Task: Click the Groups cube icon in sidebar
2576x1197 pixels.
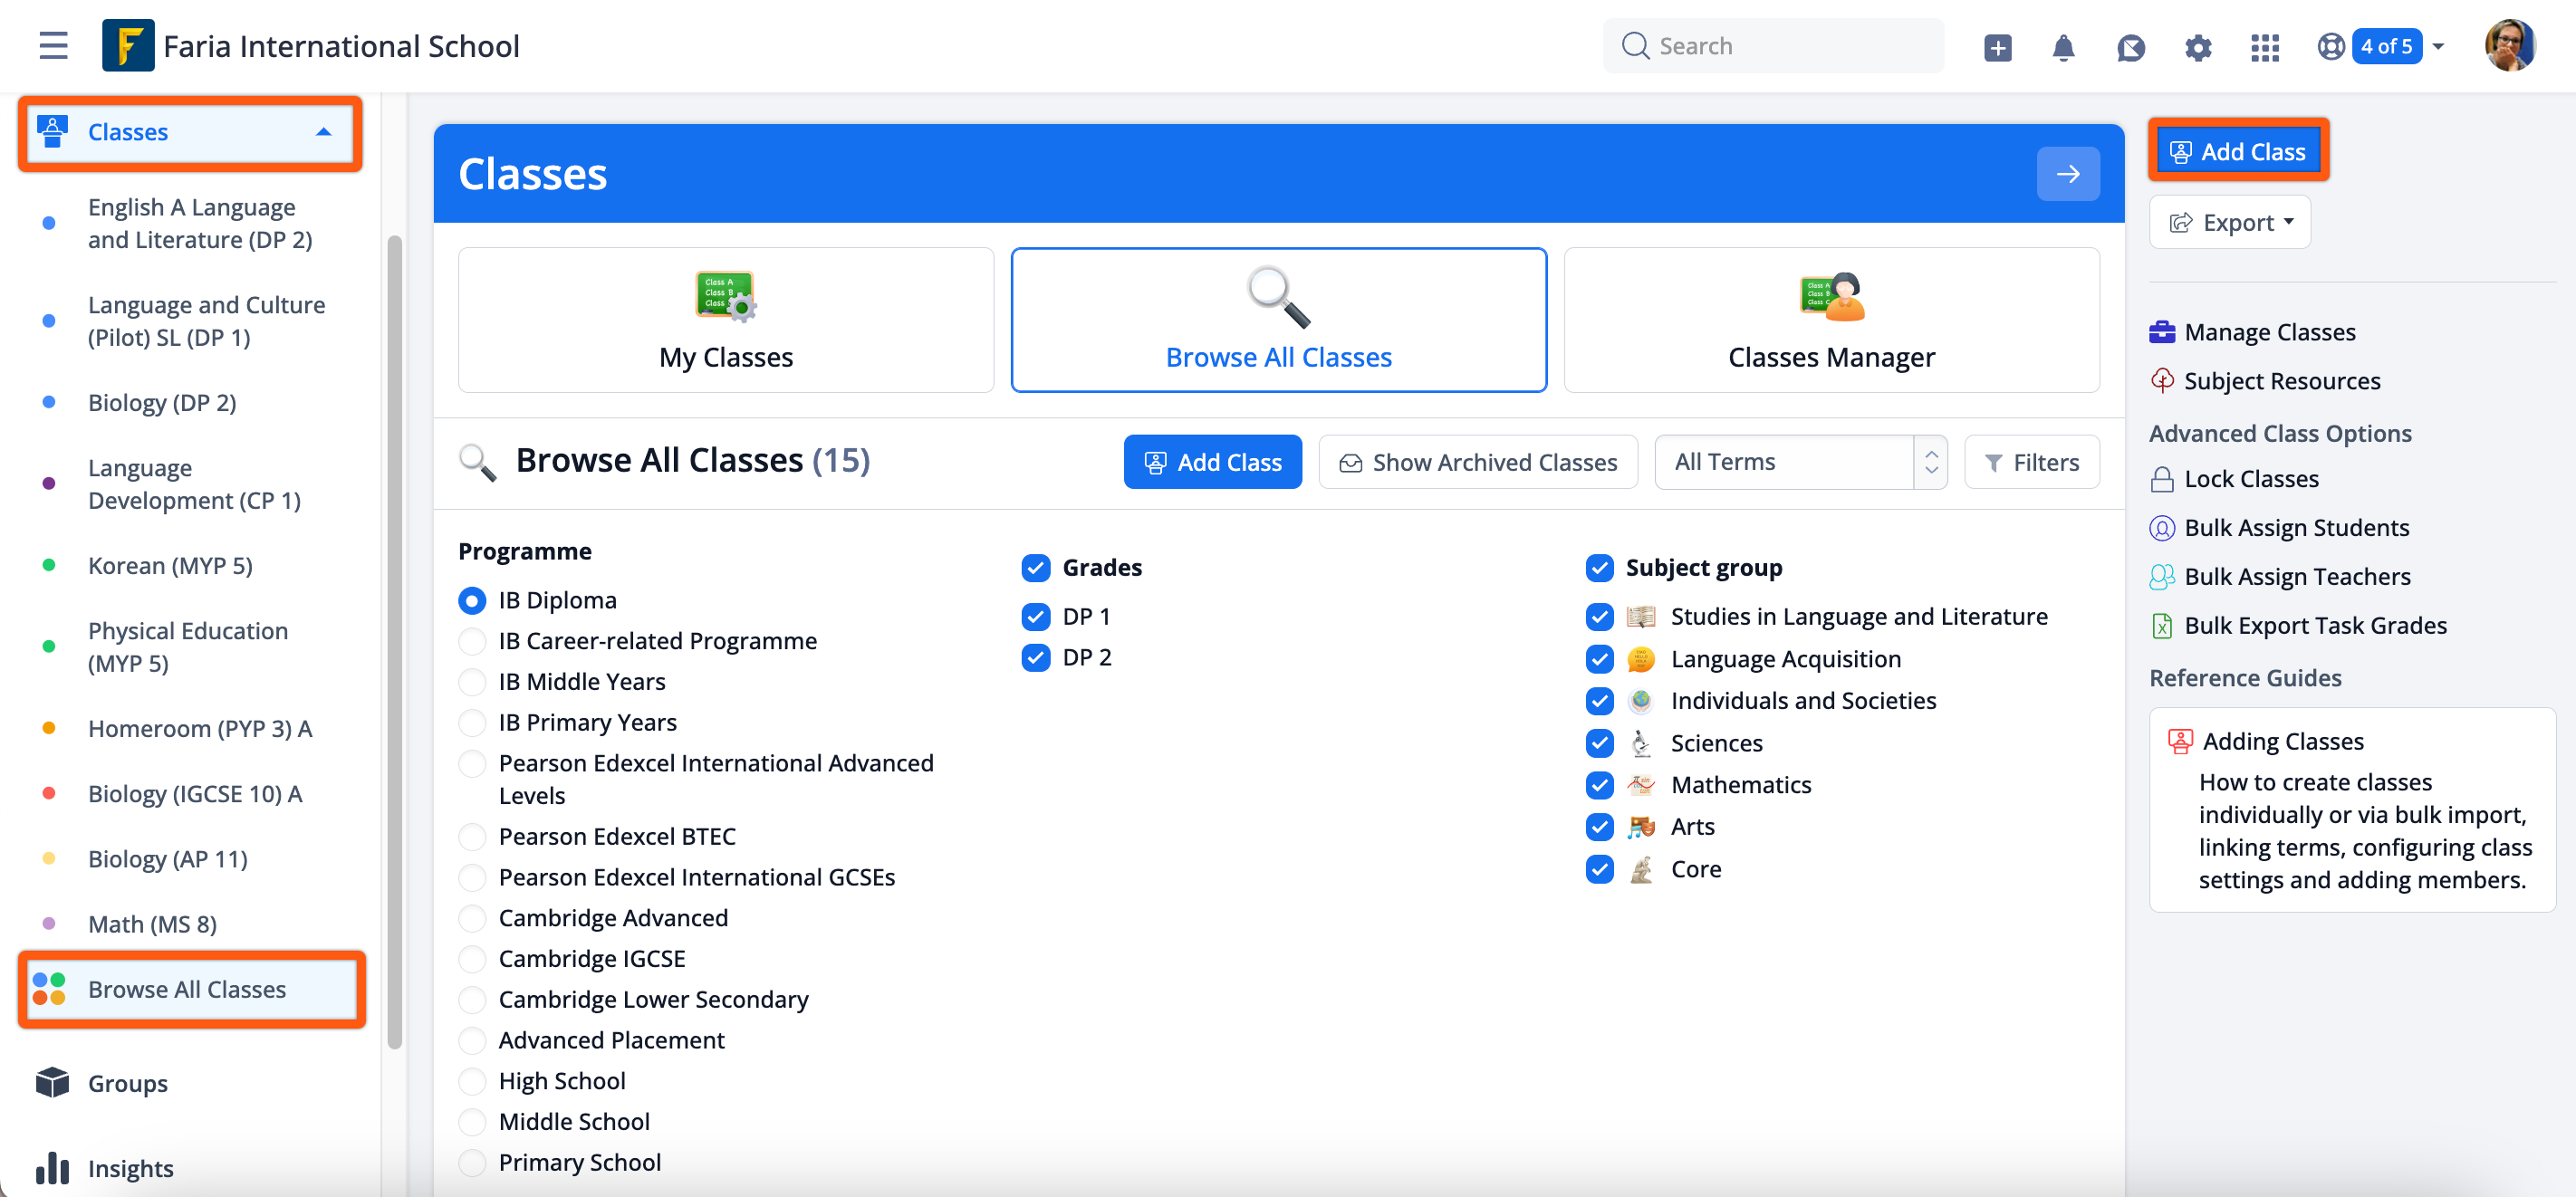Action: point(52,1082)
